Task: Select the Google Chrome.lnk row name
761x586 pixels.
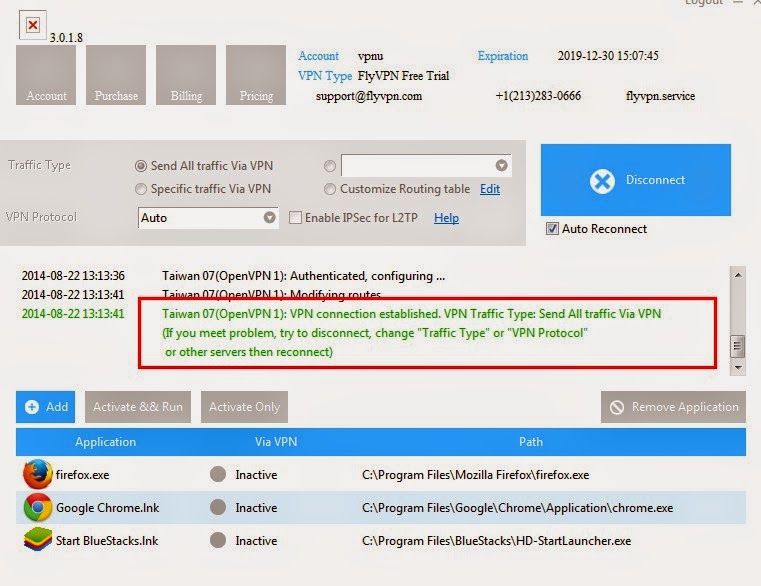Action: pyautogui.click(x=107, y=508)
